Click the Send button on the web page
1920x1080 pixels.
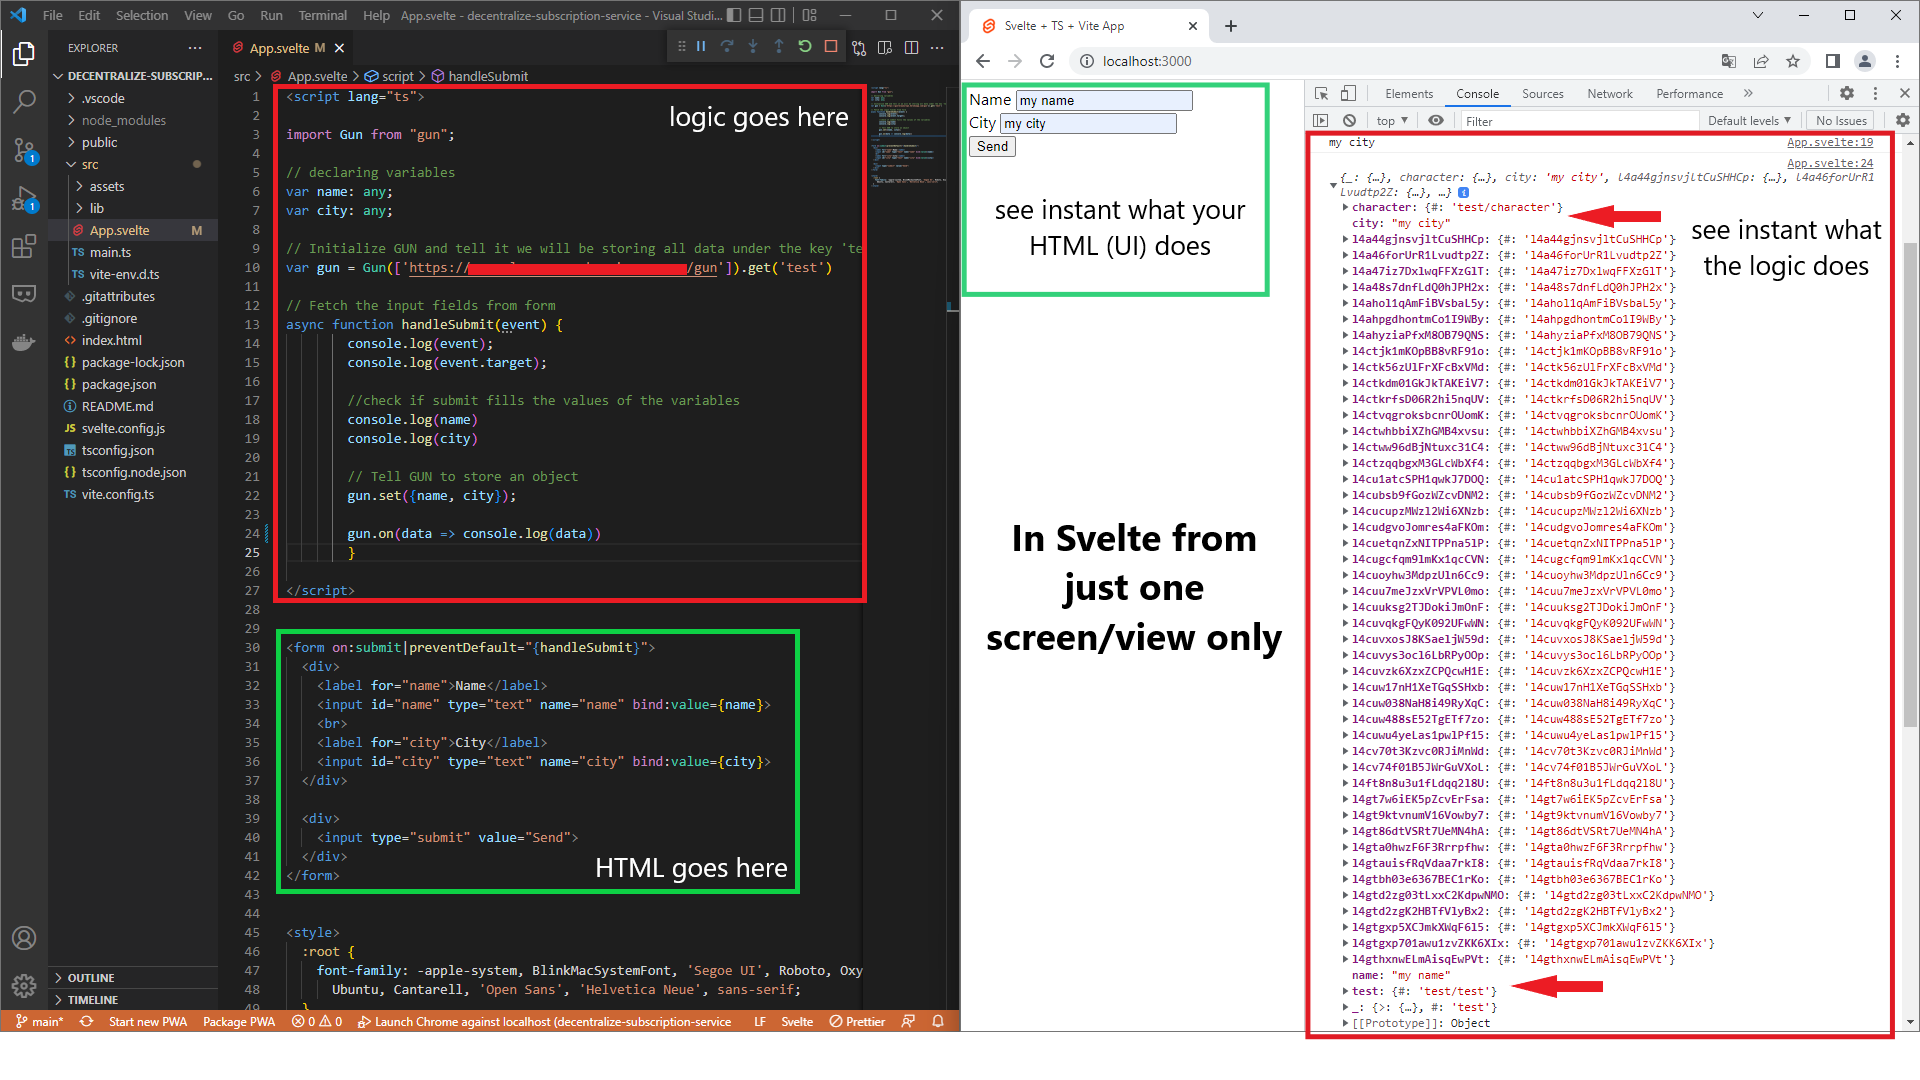click(991, 146)
